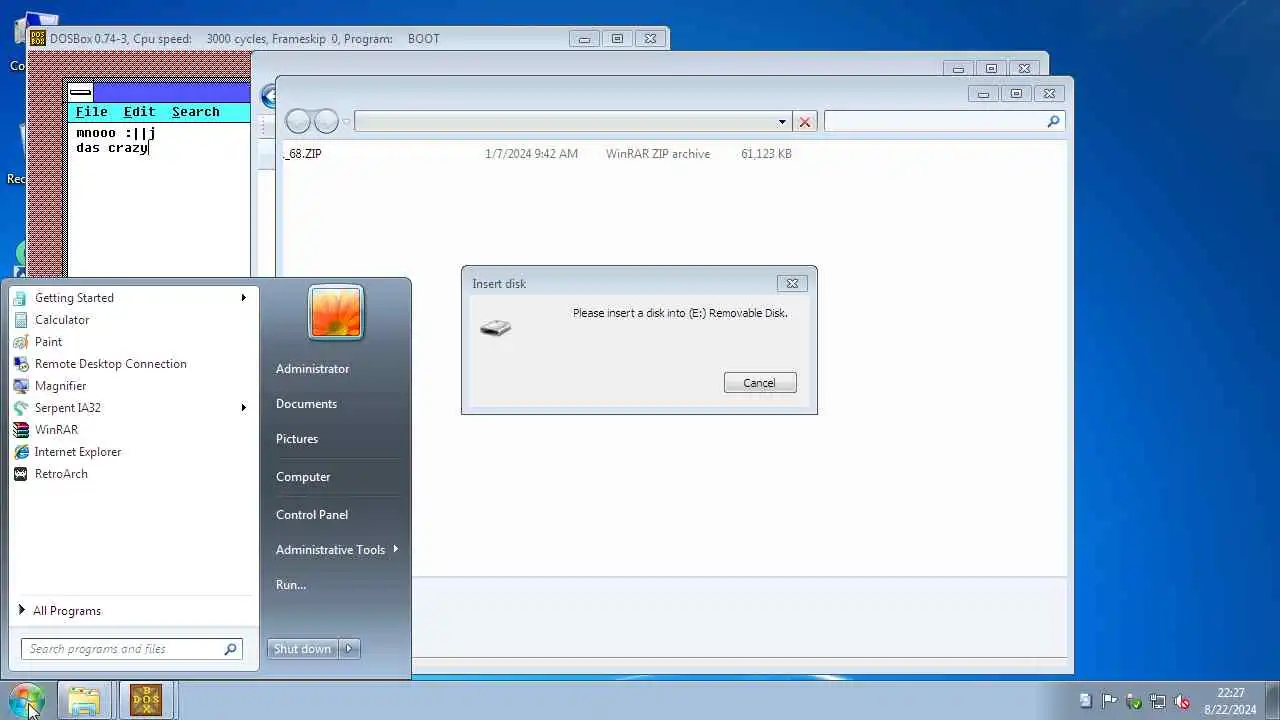Click the Show desktop strip at taskbar end
Viewport: 1280px width, 720px height.
[x=1273, y=700]
